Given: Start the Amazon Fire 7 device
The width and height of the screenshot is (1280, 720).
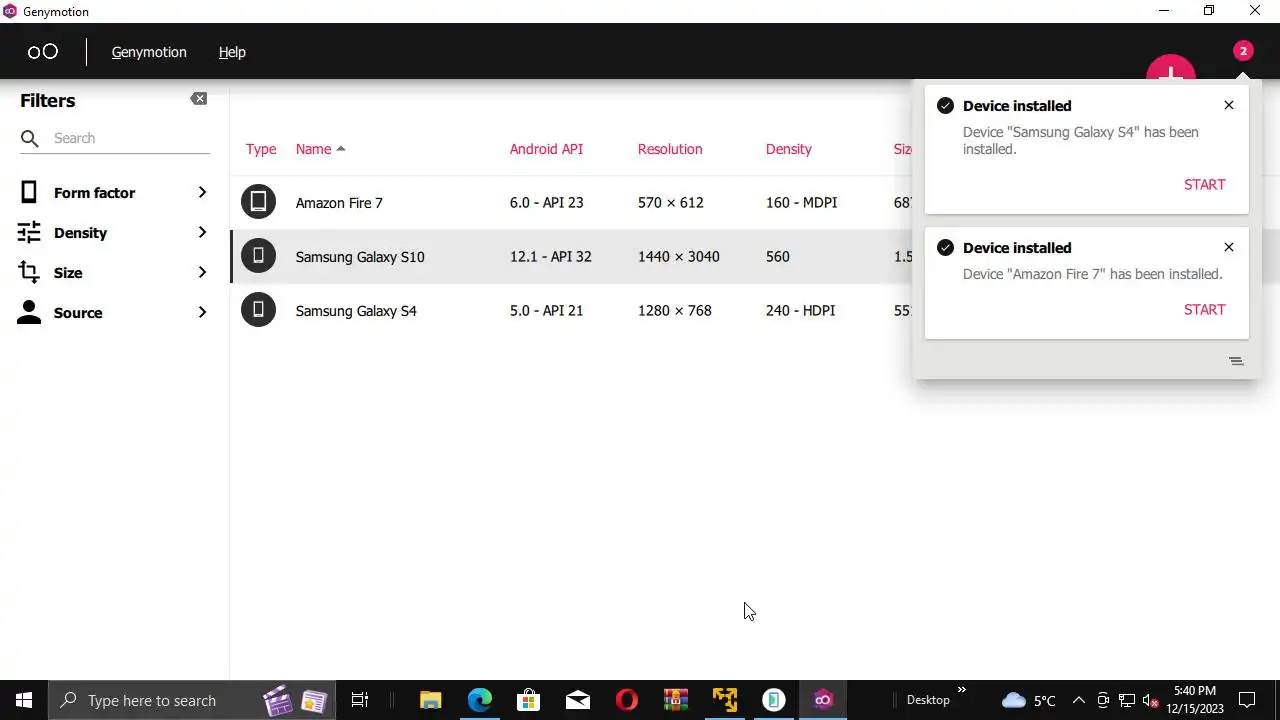Looking at the screenshot, I should [1204, 309].
